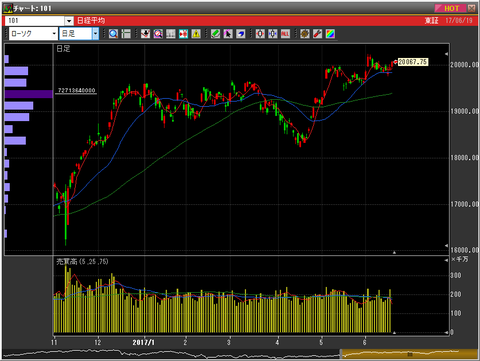Screen dimensions: 480x361
Task: Click the 2017/1 date axis label
Action: point(144,342)
